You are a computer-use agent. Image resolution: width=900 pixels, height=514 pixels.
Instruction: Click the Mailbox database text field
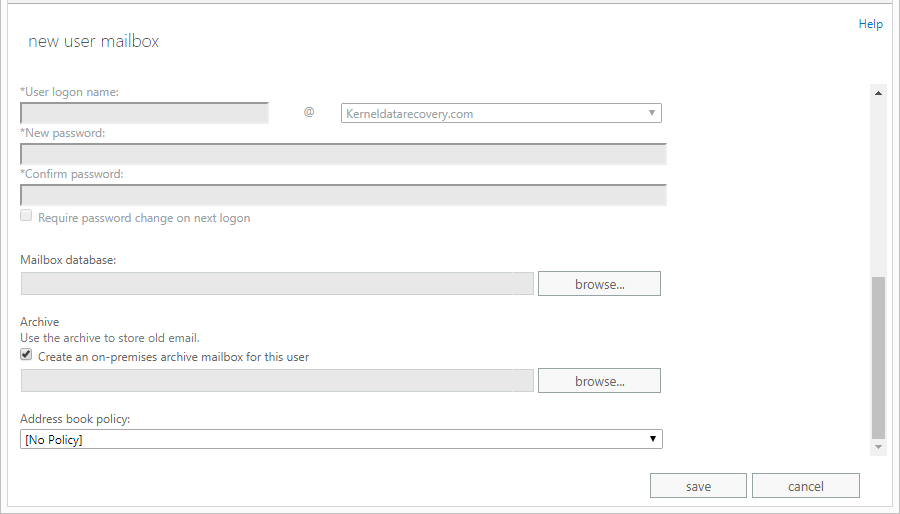pos(277,284)
